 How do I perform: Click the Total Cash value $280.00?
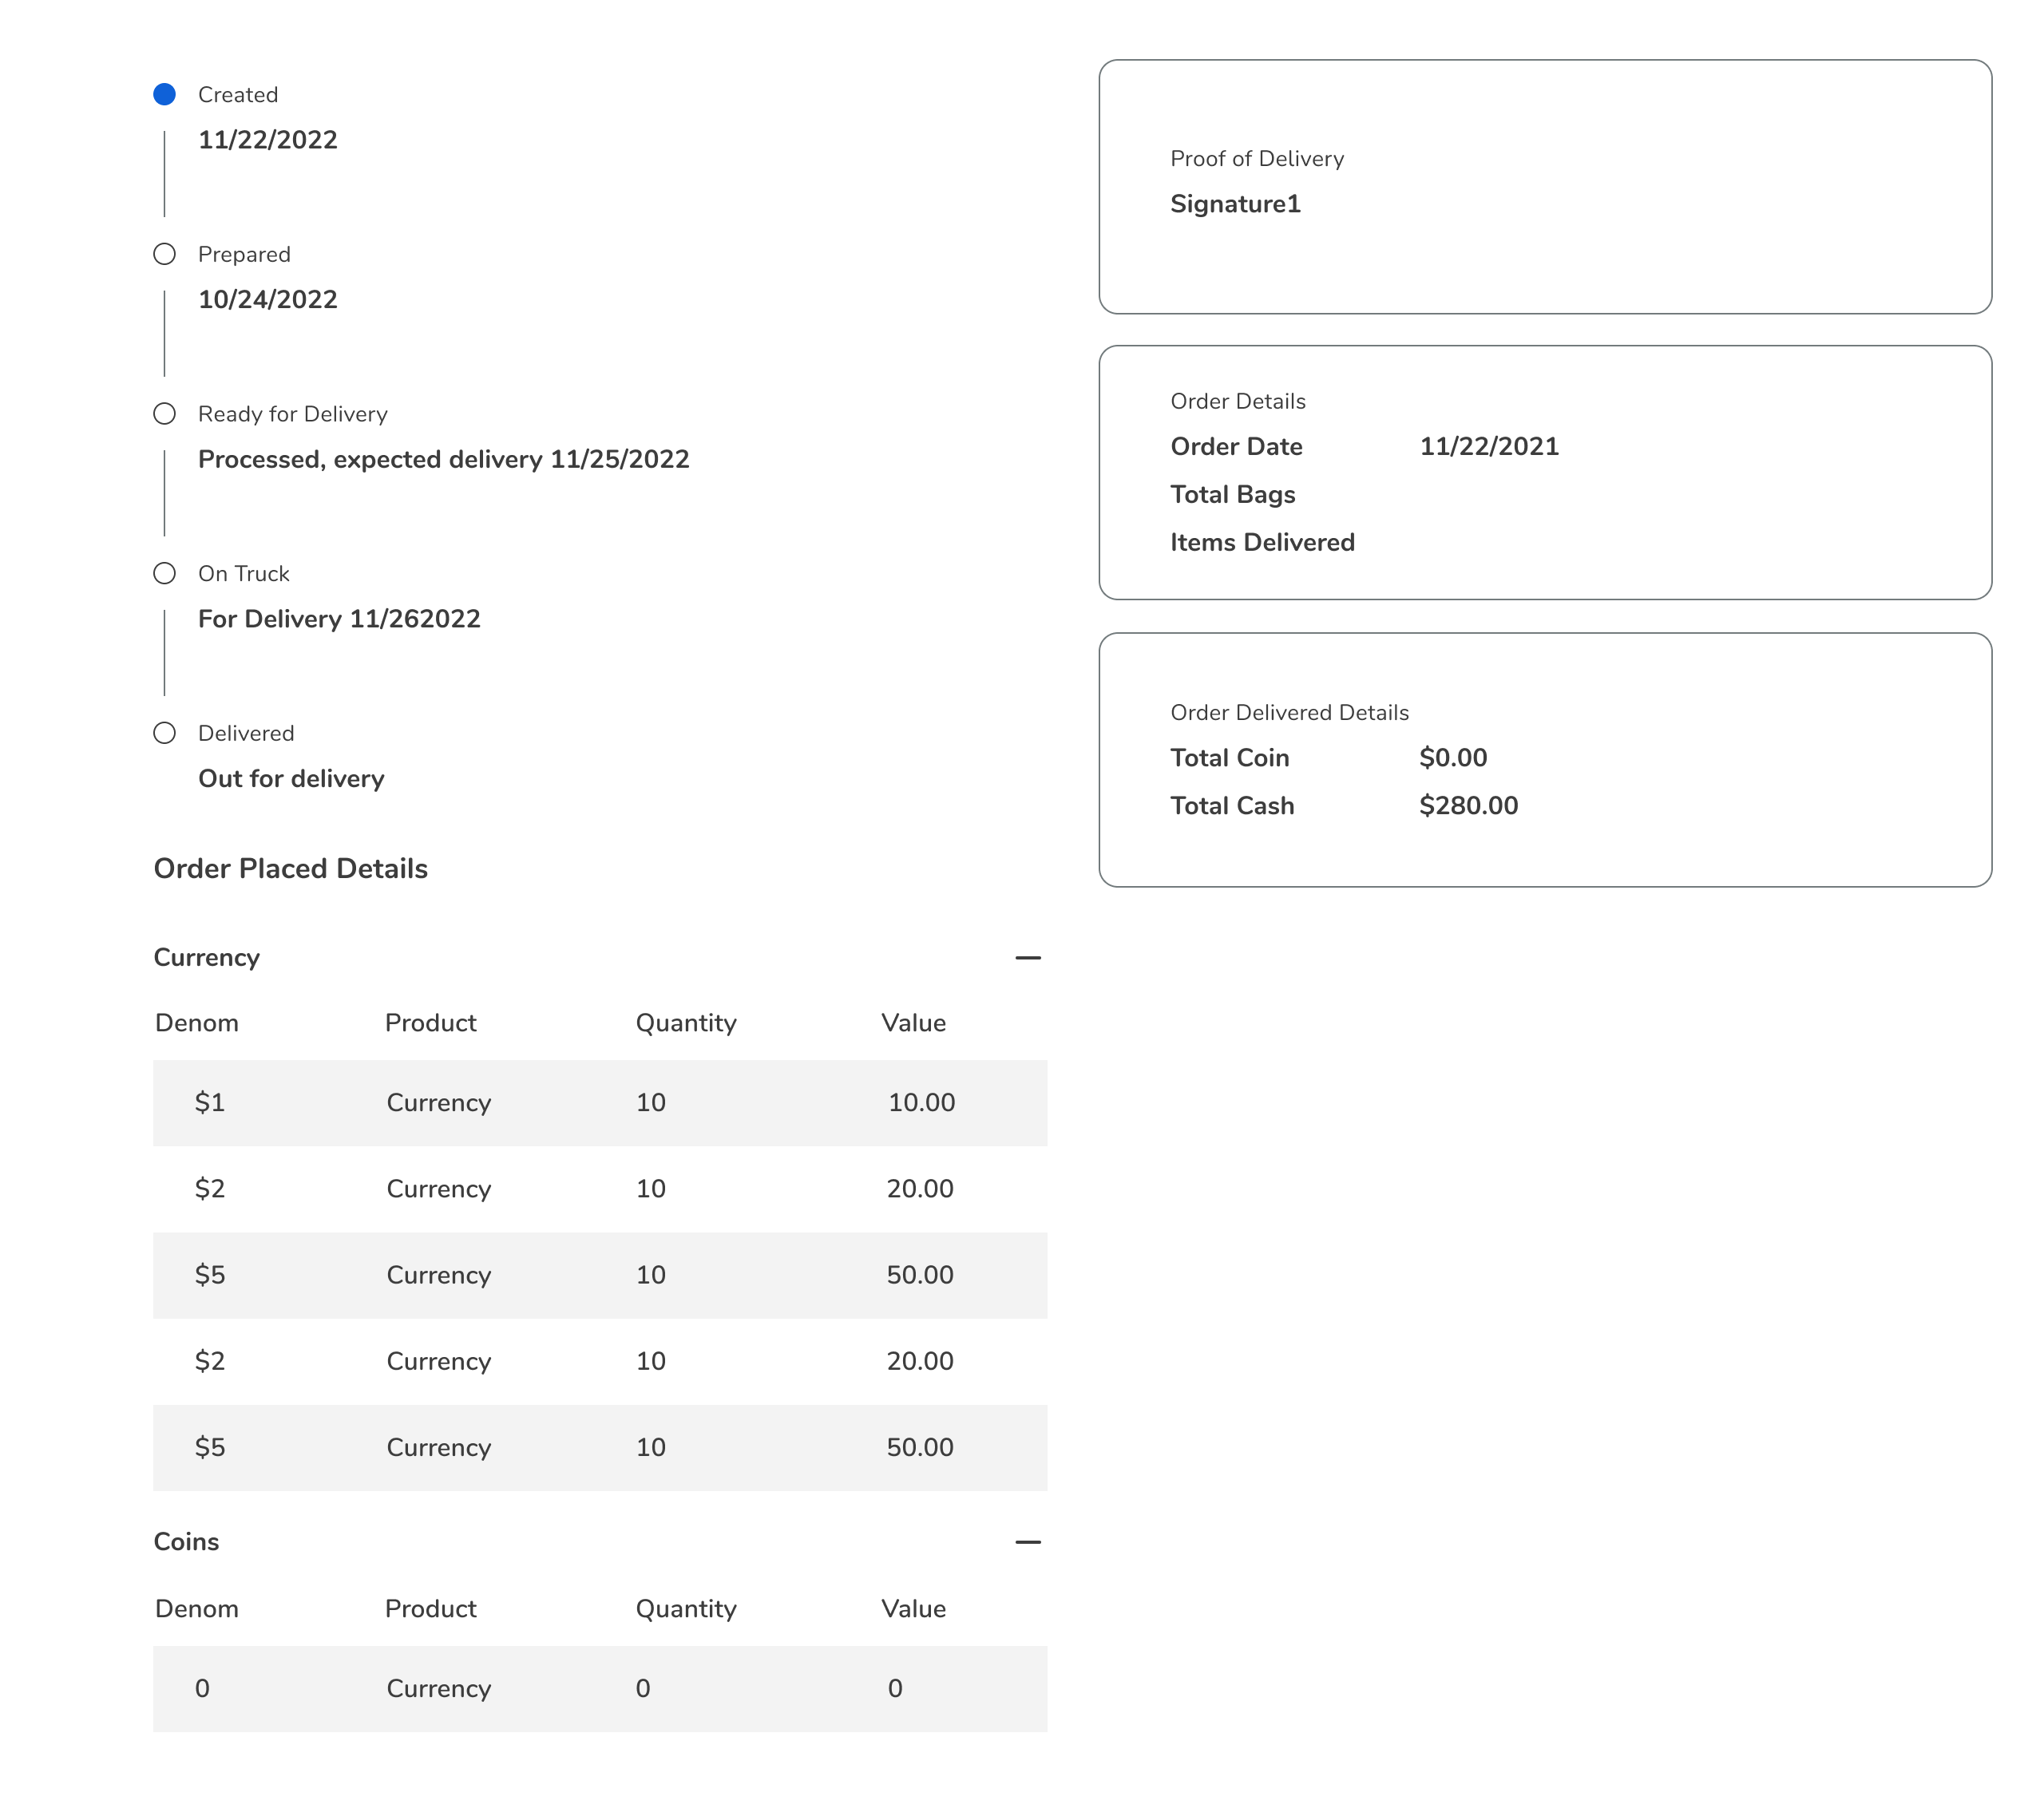pyautogui.click(x=1469, y=806)
